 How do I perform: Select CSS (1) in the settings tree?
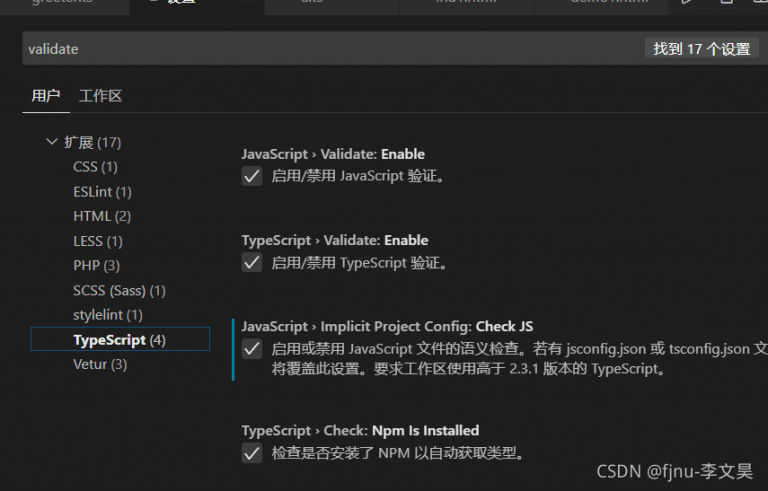click(95, 167)
